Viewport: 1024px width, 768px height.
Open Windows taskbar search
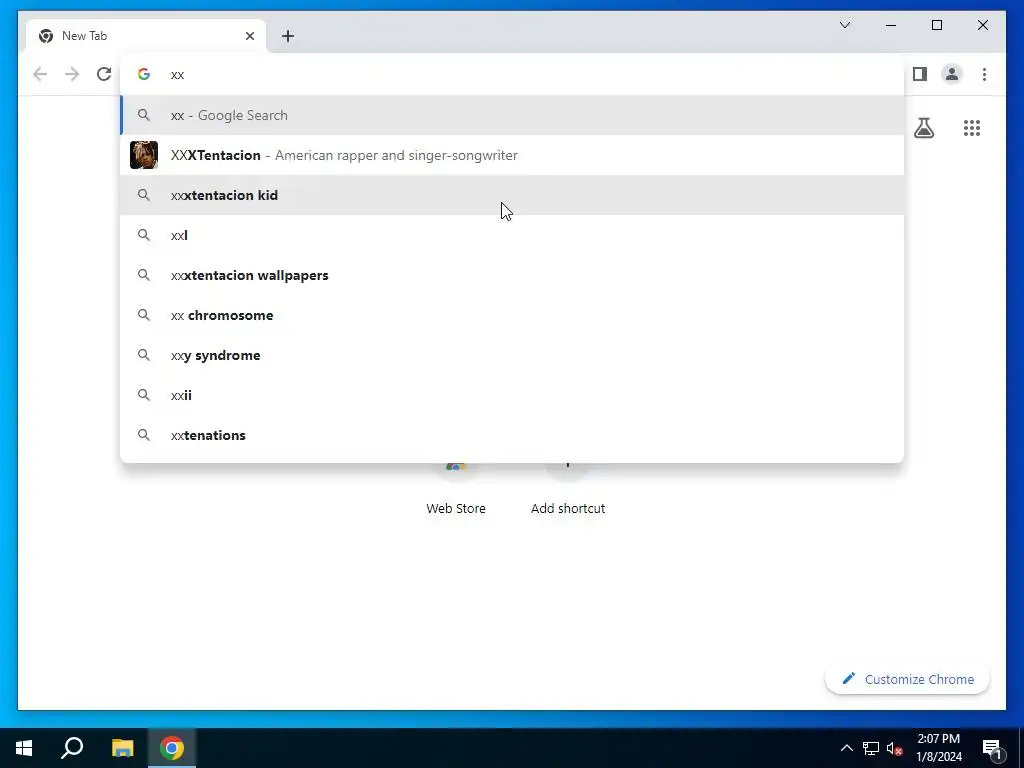click(72, 748)
